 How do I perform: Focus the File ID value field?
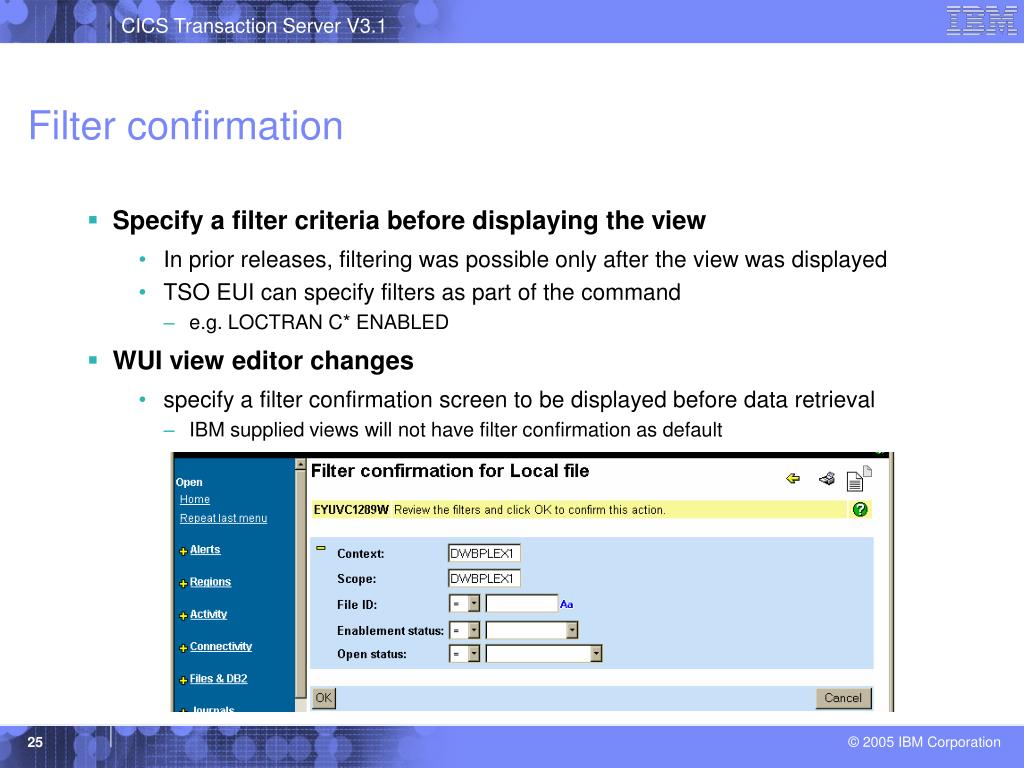[522, 603]
